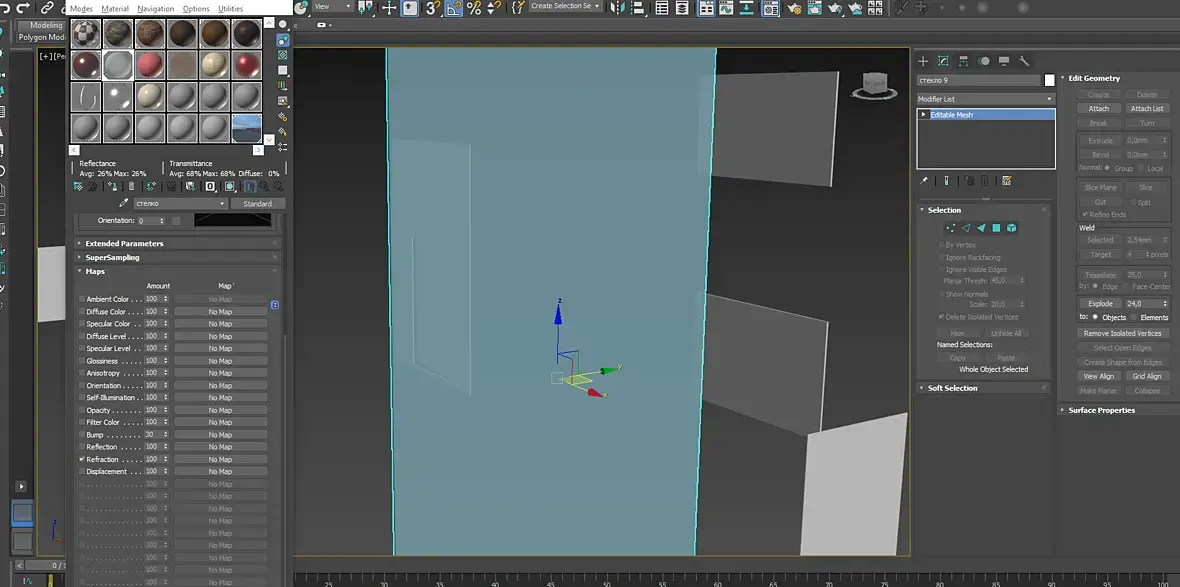Open the Create command panel tab

(x=923, y=61)
